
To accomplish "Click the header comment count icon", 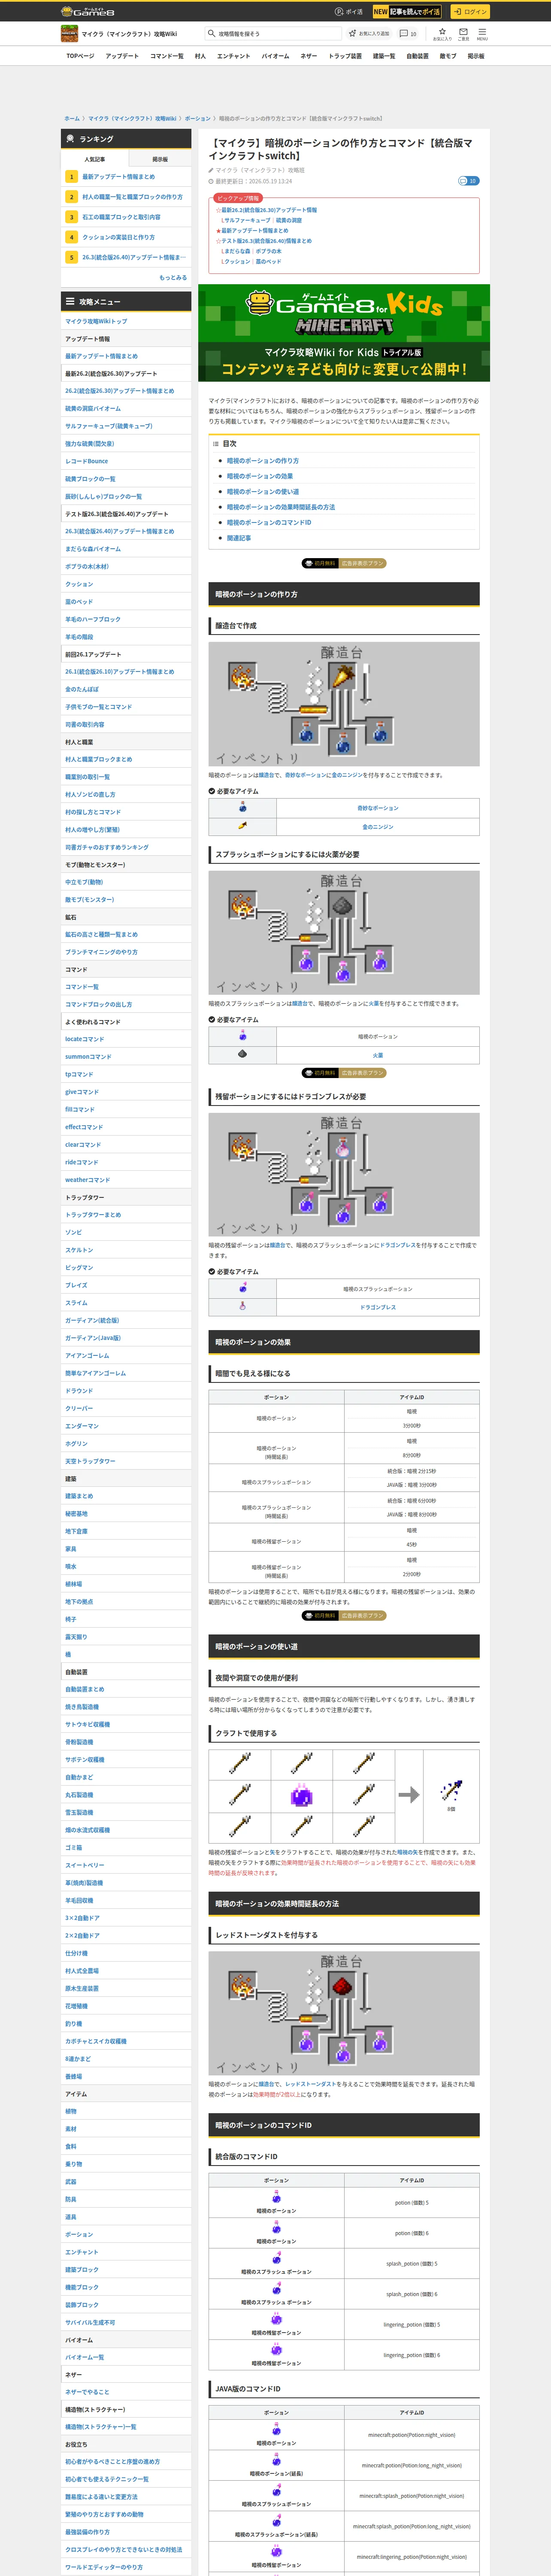I will 408,34.
